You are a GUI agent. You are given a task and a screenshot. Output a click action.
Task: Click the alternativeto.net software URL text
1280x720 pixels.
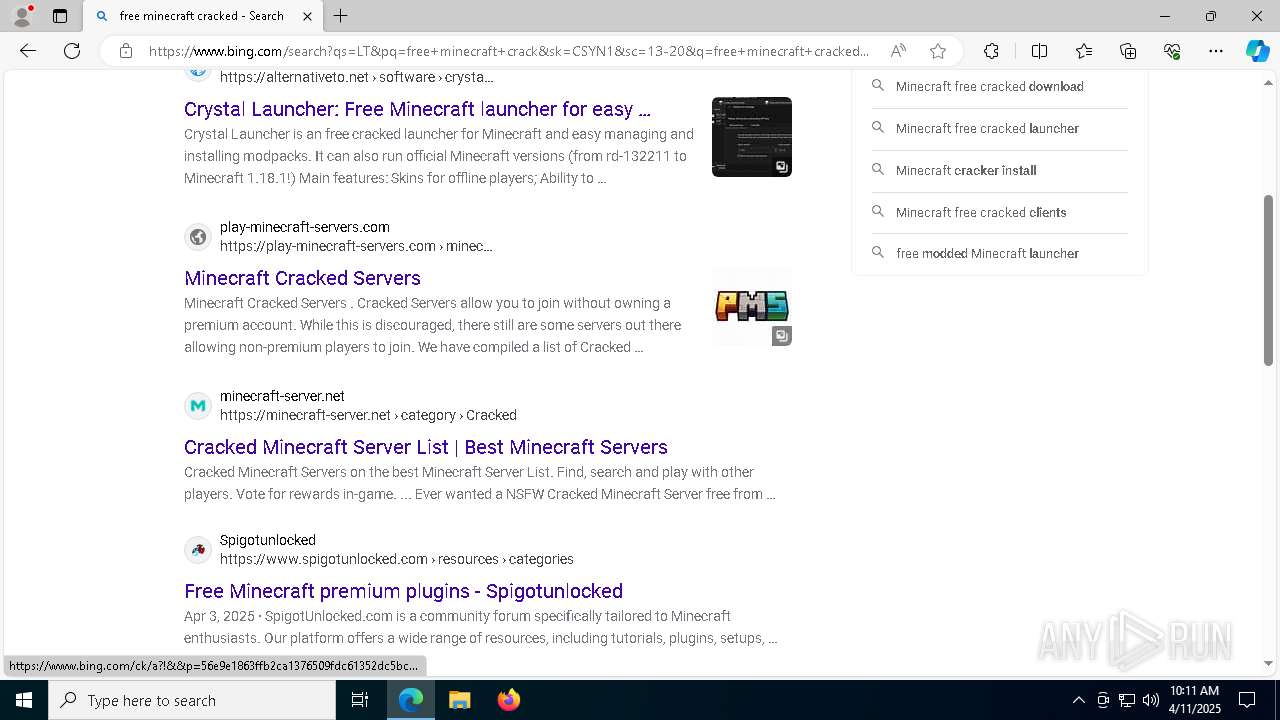(x=357, y=77)
